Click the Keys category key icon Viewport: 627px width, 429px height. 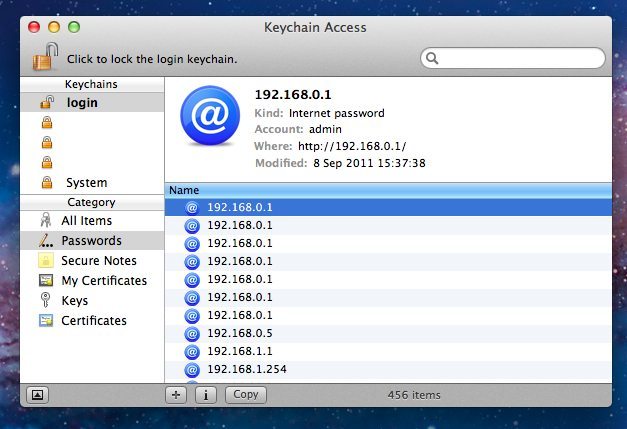click(46, 300)
